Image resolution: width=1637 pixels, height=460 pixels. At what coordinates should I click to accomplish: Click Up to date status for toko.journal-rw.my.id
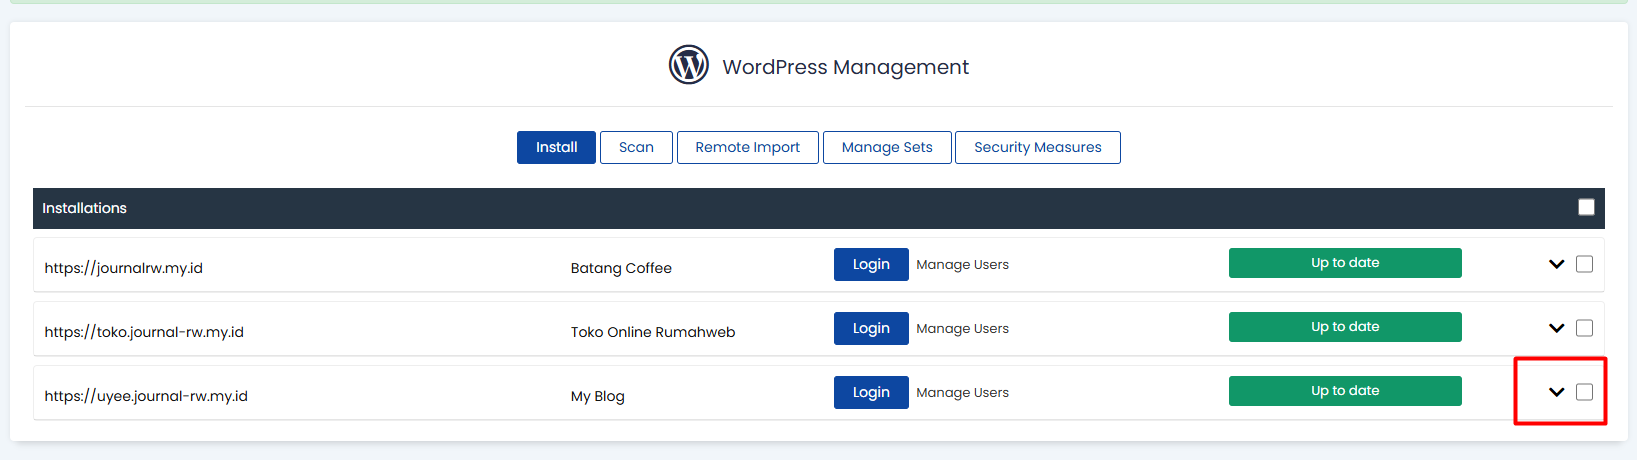(x=1344, y=327)
